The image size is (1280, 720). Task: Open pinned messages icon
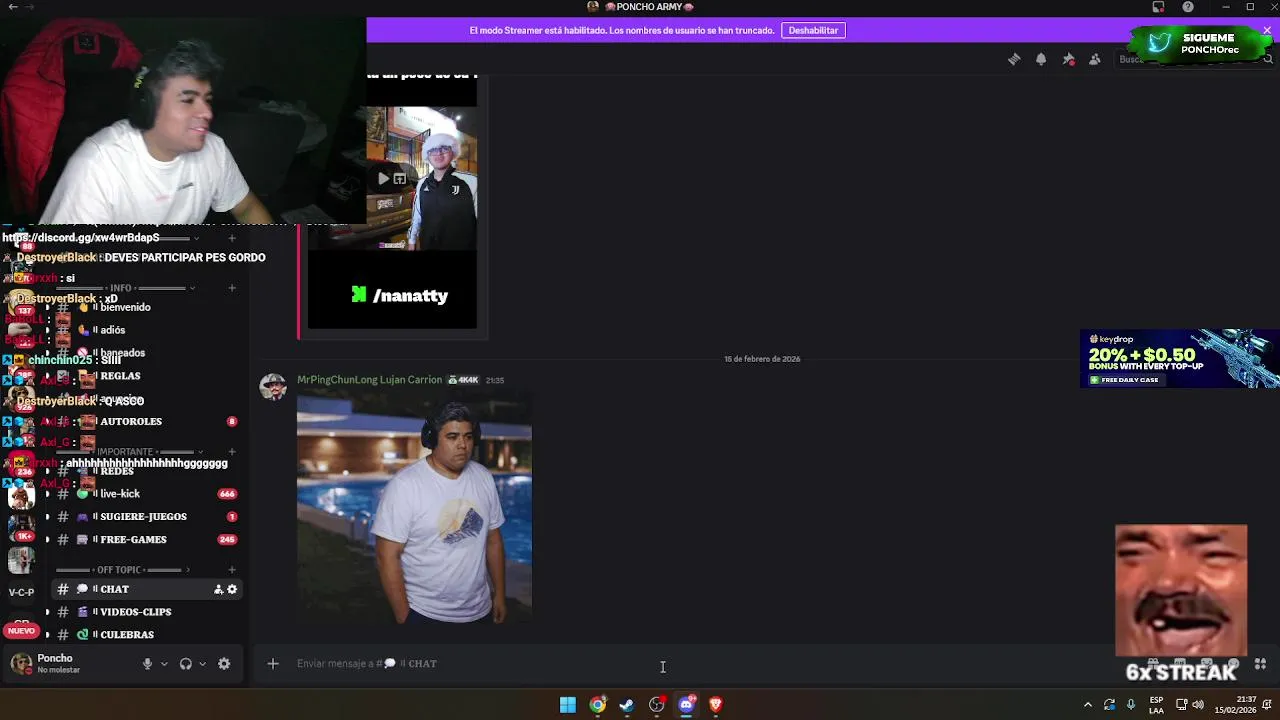pyautogui.click(x=1068, y=59)
